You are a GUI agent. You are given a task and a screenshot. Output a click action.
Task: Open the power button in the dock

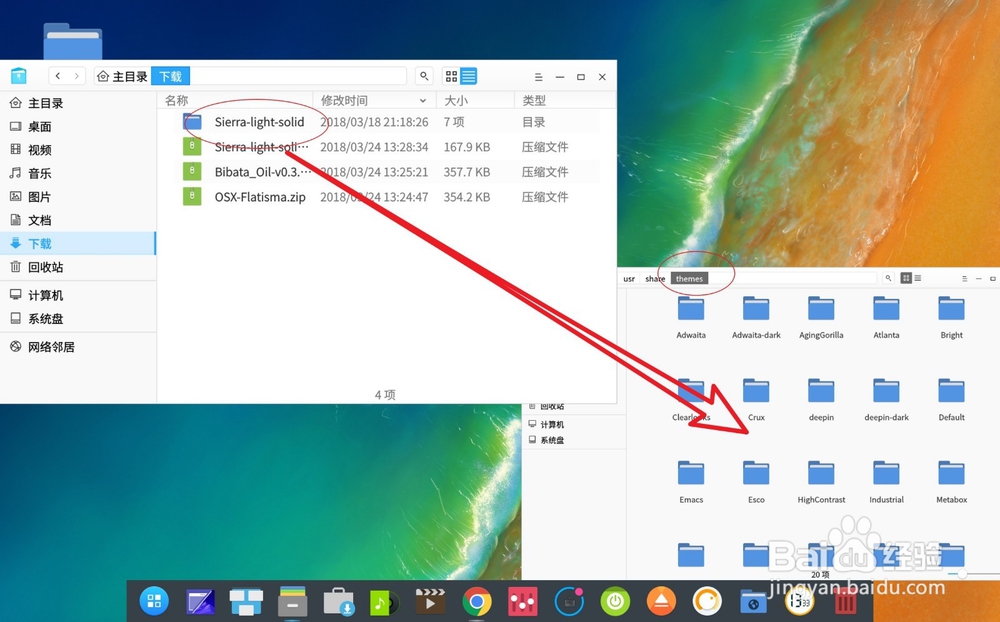point(615,601)
